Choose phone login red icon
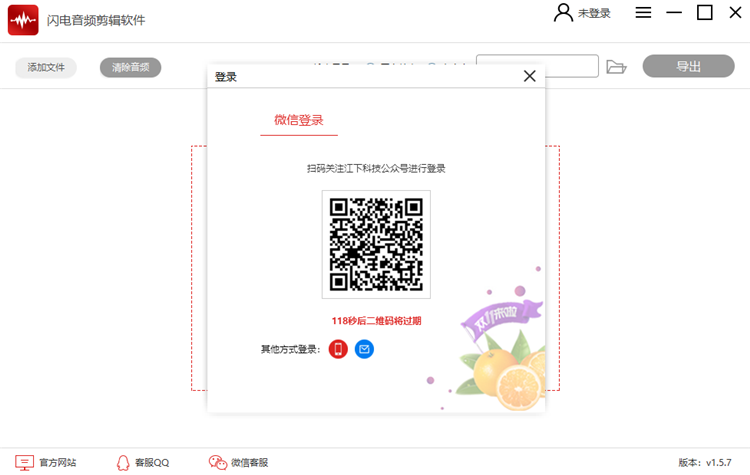750x475 pixels. 338,349
